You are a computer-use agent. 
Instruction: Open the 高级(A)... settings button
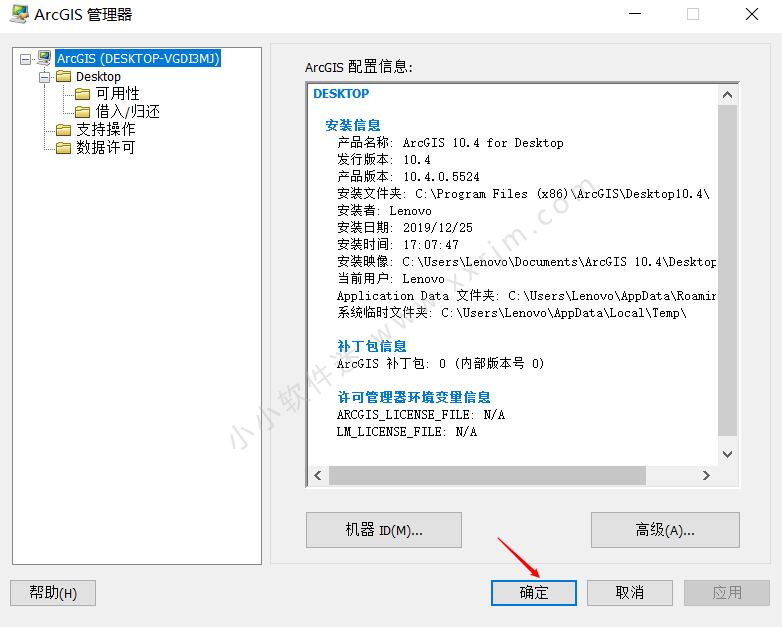click(x=665, y=530)
